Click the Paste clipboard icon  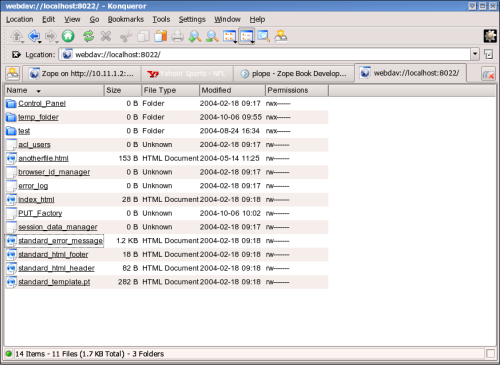point(161,36)
